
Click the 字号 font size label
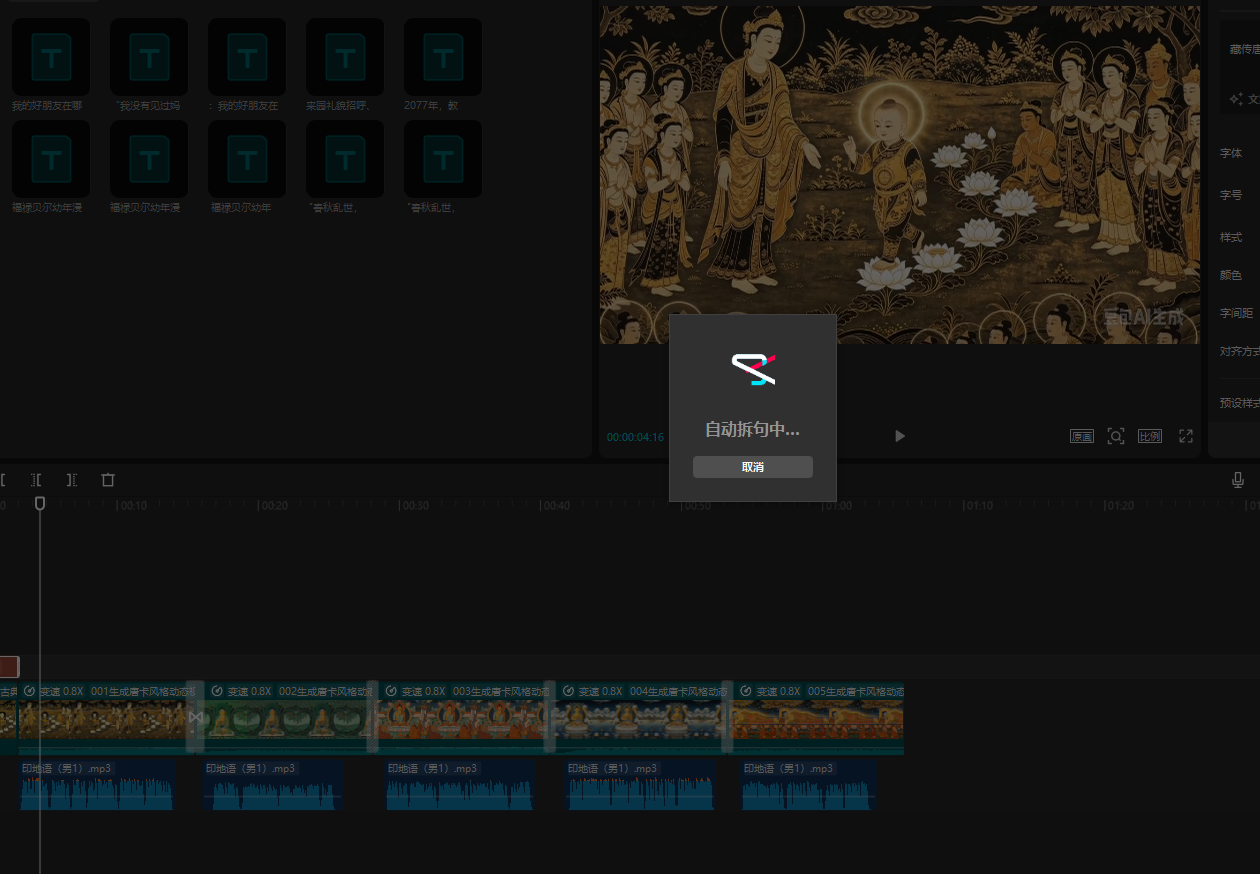coord(1231,195)
